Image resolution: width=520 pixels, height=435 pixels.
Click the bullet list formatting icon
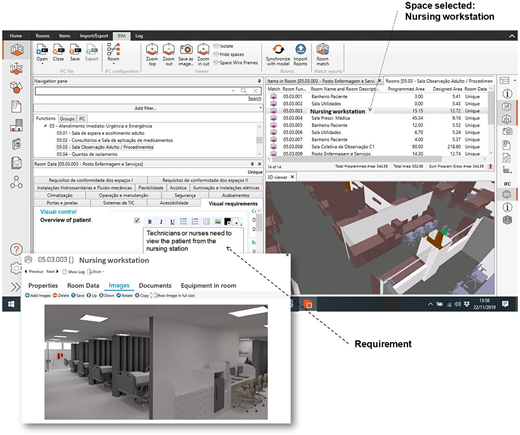(x=183, y=222)
